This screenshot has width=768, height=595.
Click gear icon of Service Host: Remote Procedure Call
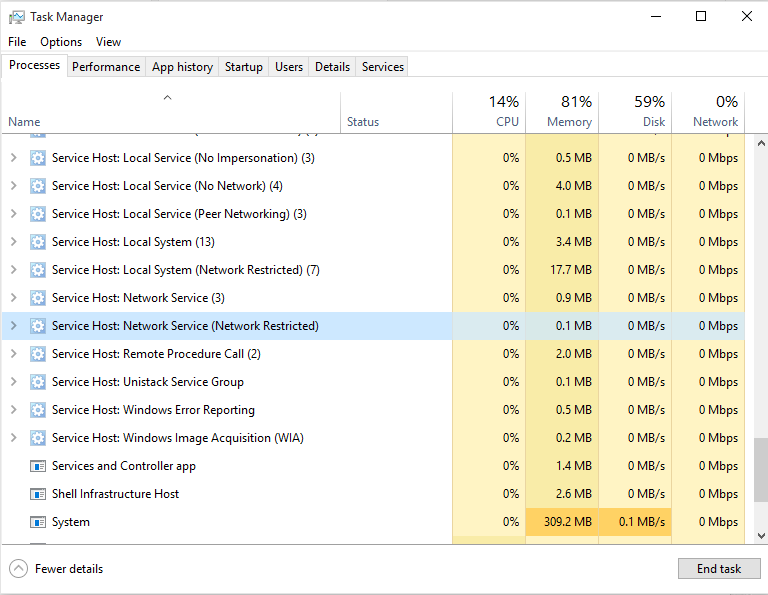tap(38, 354)
